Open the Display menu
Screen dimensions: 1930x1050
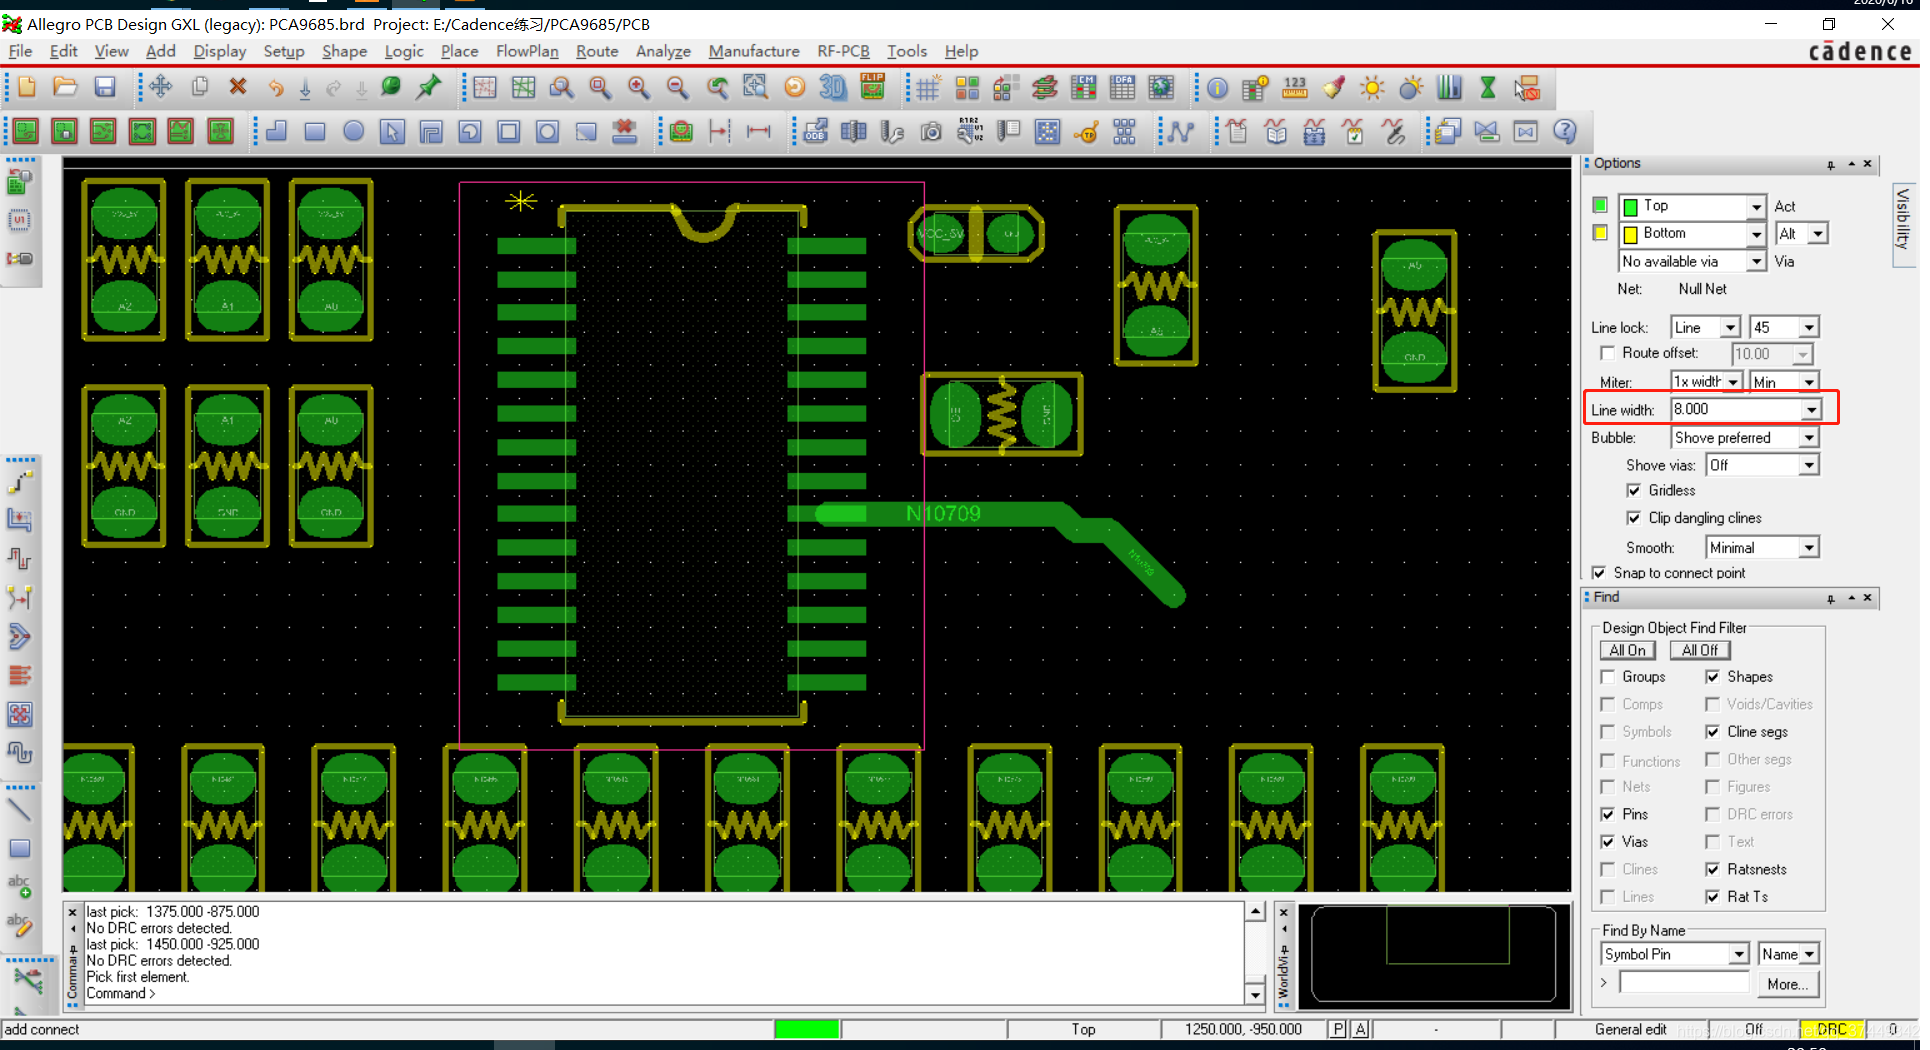pyautogui.click(x=220, y=51)
